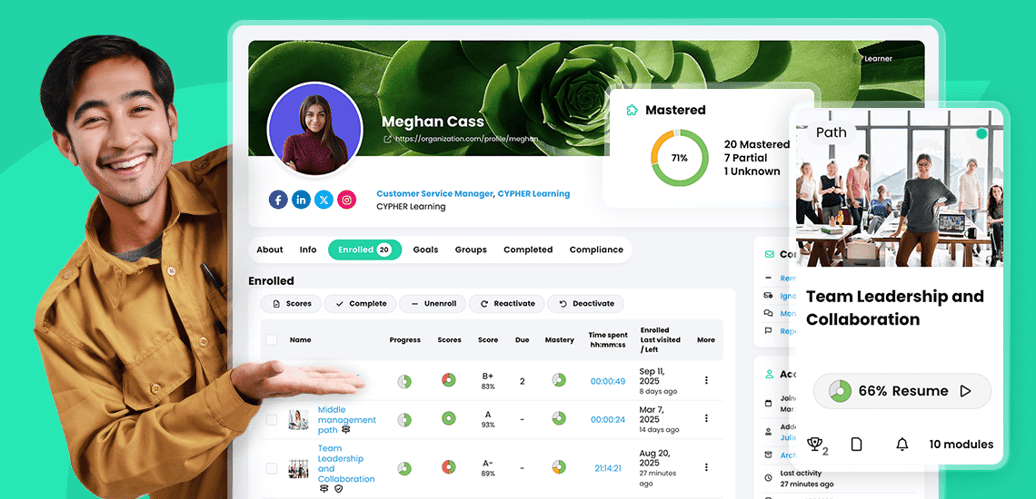The height and width of the screenshot is (499, 1036).
Task: Open the Instagram social icon
Action: (x=347, y=200)
